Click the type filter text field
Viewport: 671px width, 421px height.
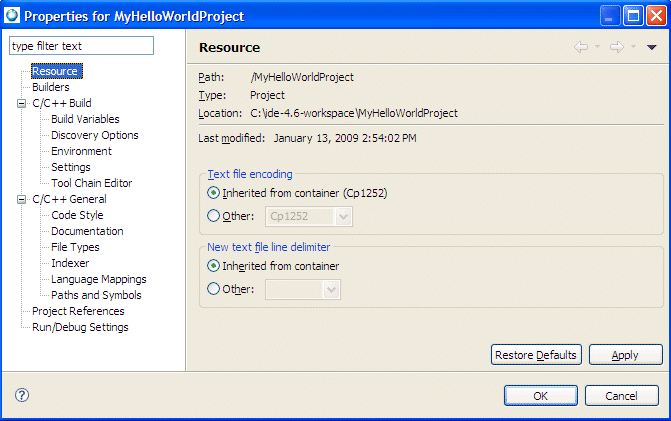pyautogui.click(x=81, y=46)
